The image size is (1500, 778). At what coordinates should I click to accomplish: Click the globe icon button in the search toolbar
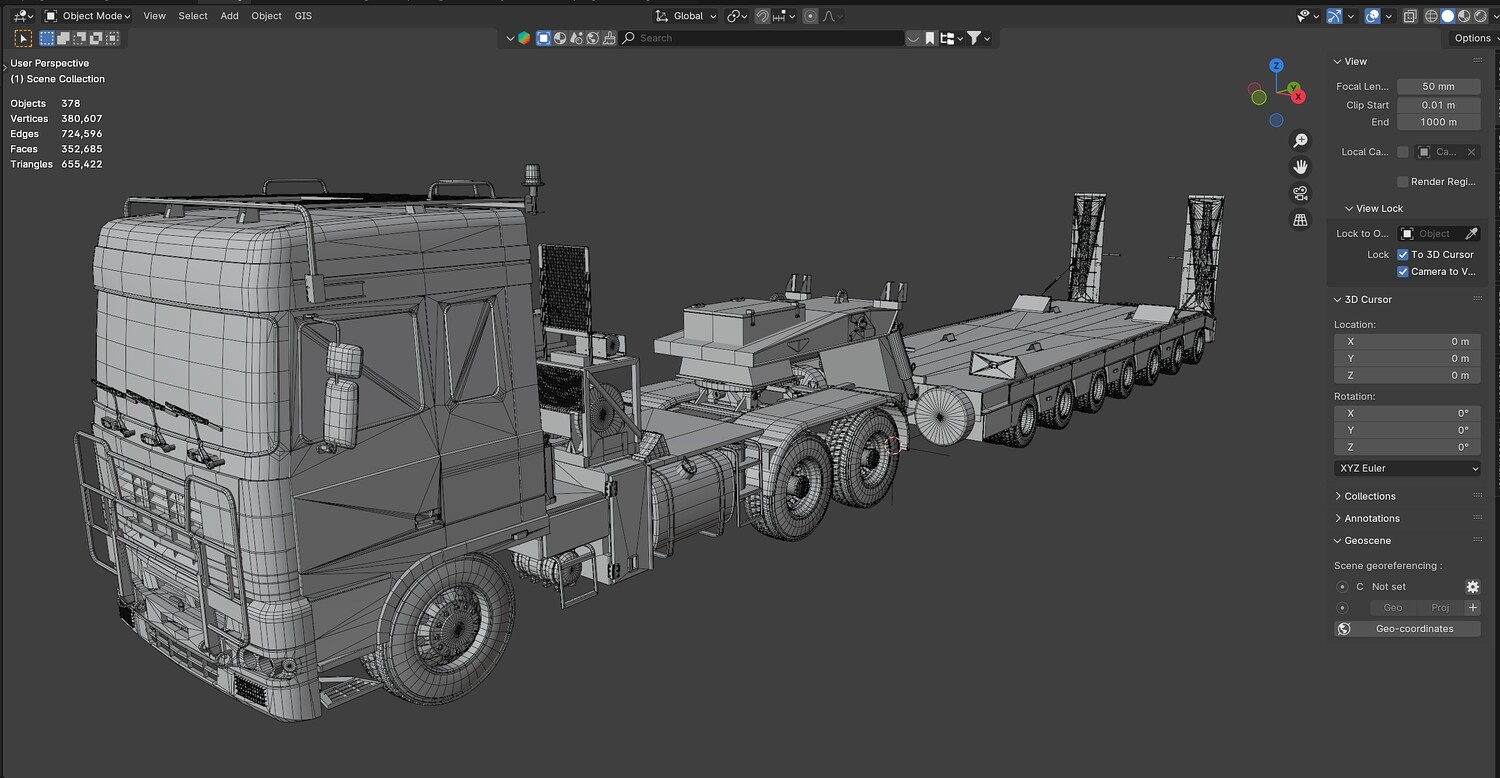593,38
